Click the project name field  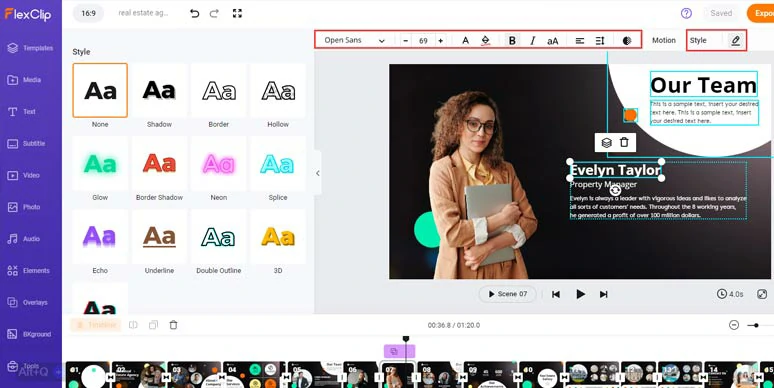pos(143,13)
